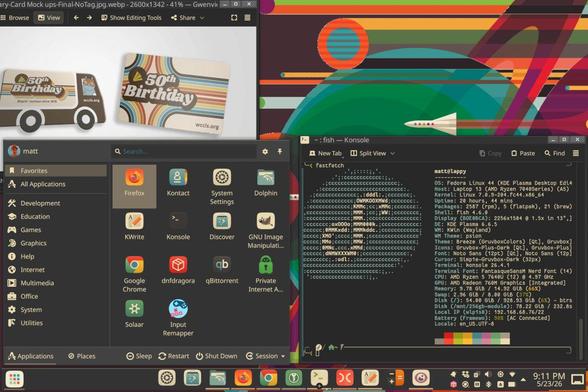Launch KWrite from the Favorites grid

click(134, 226)
